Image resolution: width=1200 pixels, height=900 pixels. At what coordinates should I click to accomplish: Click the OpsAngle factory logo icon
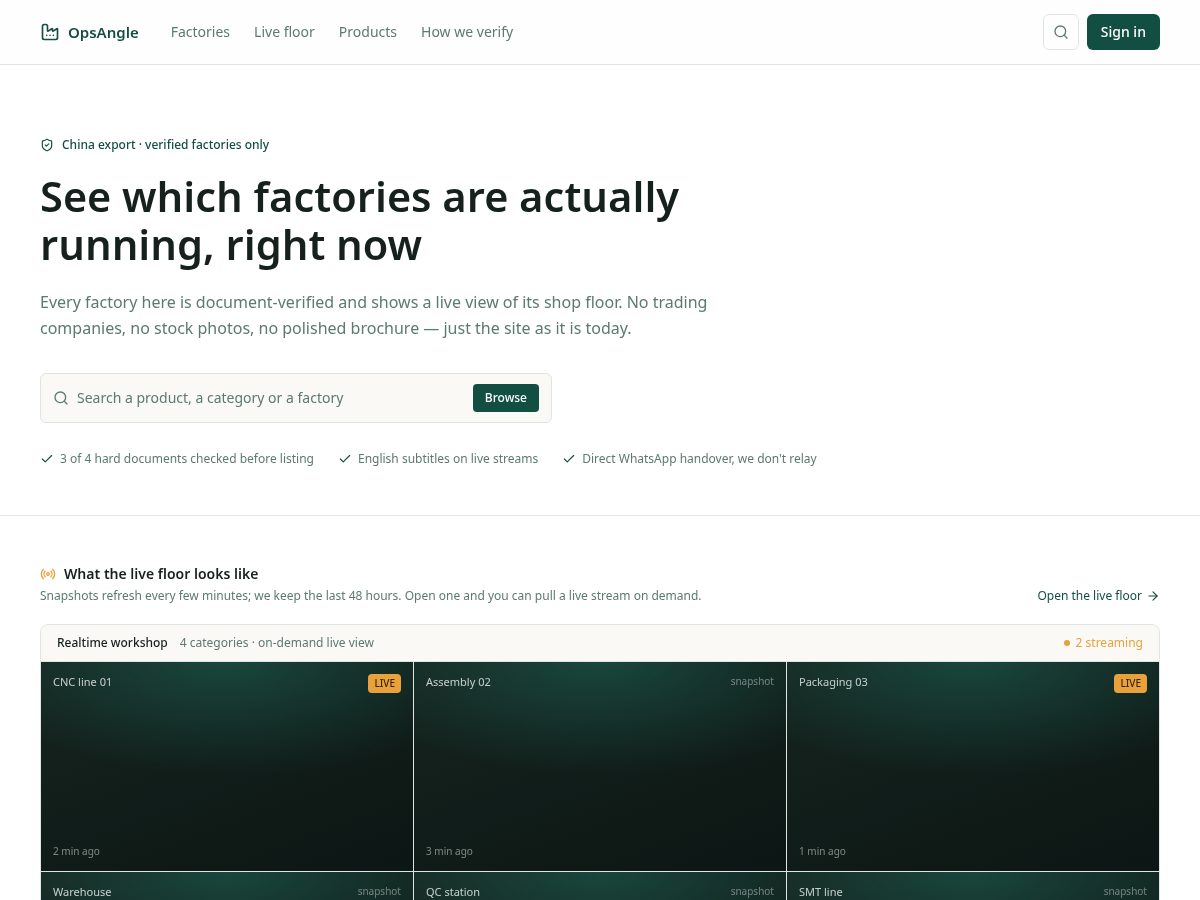[x=50, y=32]
